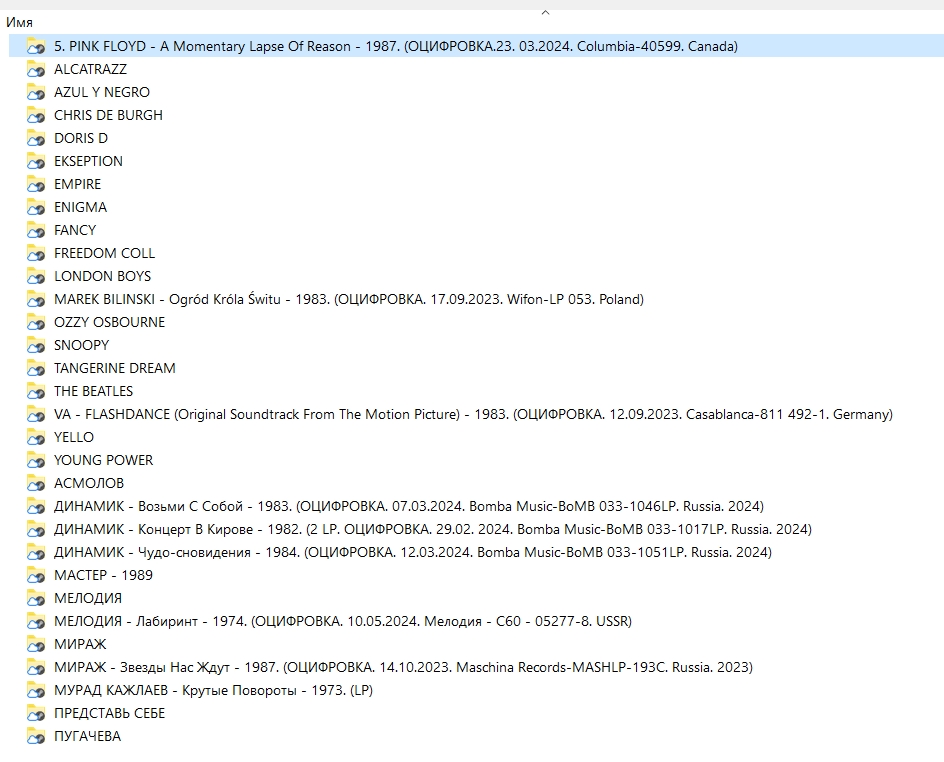Image resolution: width=944 pixels, height=762 pixels.
Task: Select the МАСТЕР - 1989 folder name
Action: (x=104, y=575)
